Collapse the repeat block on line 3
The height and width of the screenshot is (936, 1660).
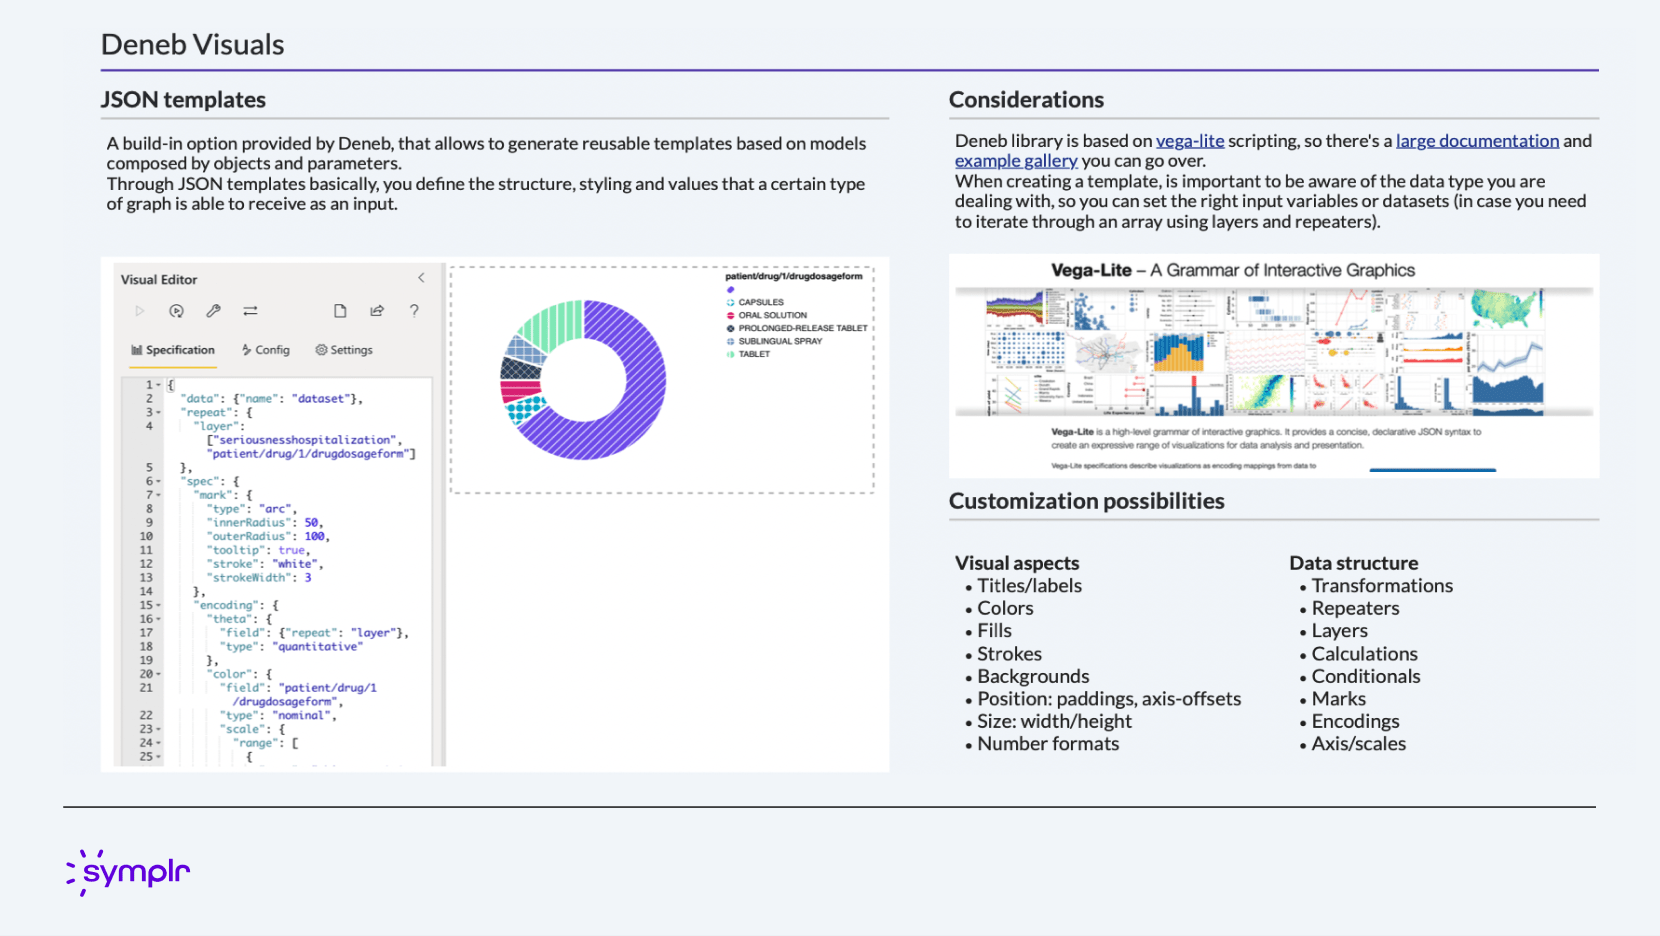point(157,411)
